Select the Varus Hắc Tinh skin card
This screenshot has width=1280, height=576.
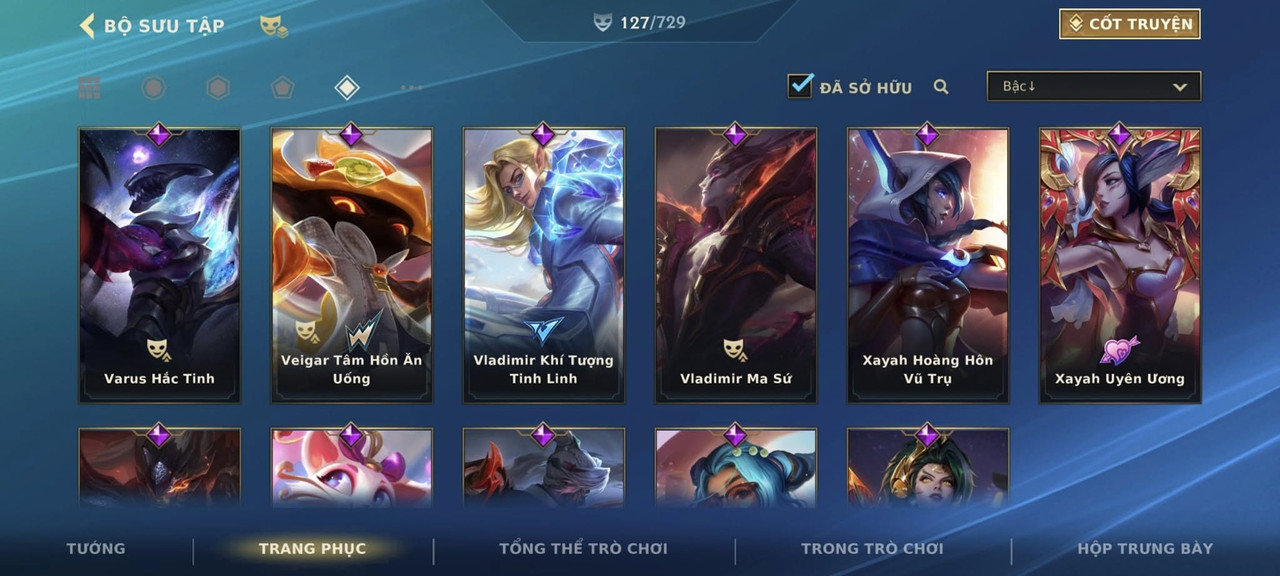pyautogui.click(x=160, y=265)
